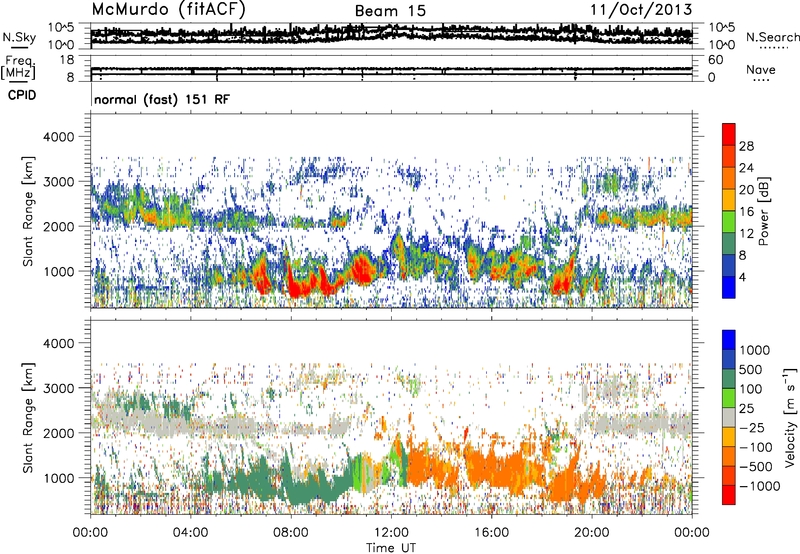Click the 'Time UT' axis label
The image size is (800, 554).
pyautogui.click(x=391, y=547)
